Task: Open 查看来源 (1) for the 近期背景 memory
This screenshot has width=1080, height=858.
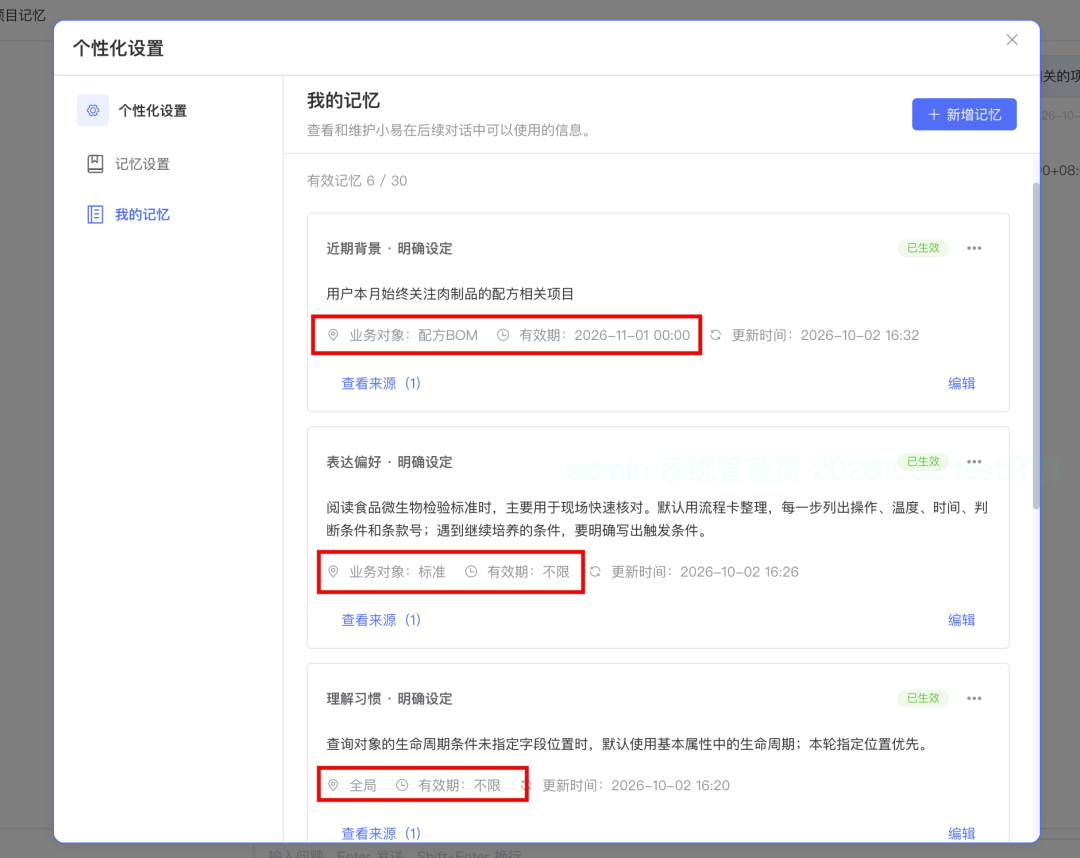Action: point(381,384)
